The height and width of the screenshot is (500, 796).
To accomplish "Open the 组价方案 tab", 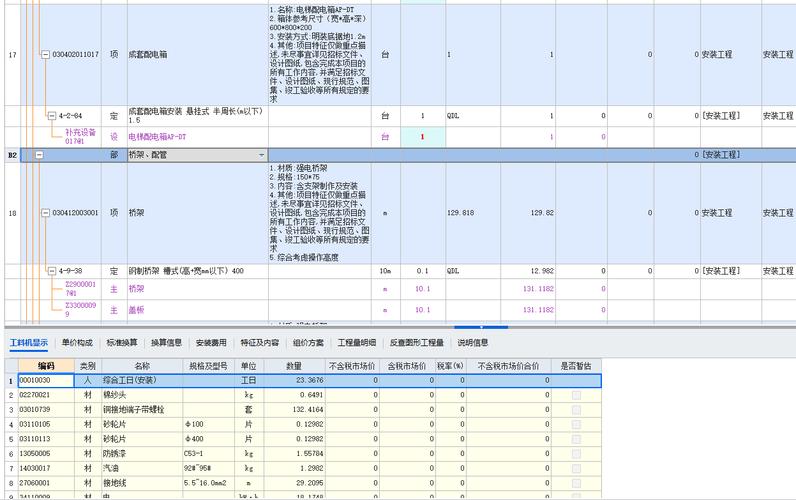I will (x=308, y=343).
